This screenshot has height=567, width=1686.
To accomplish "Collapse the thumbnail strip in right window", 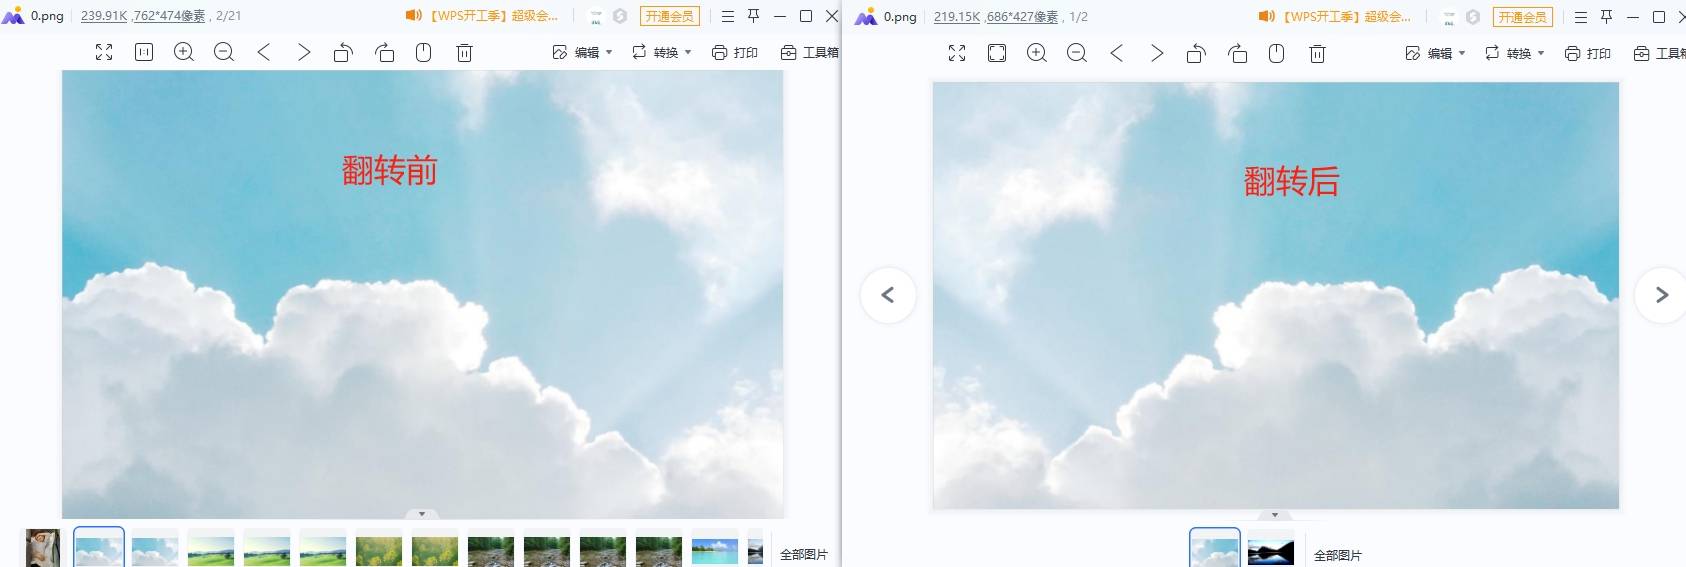I will coord(1275,515).
